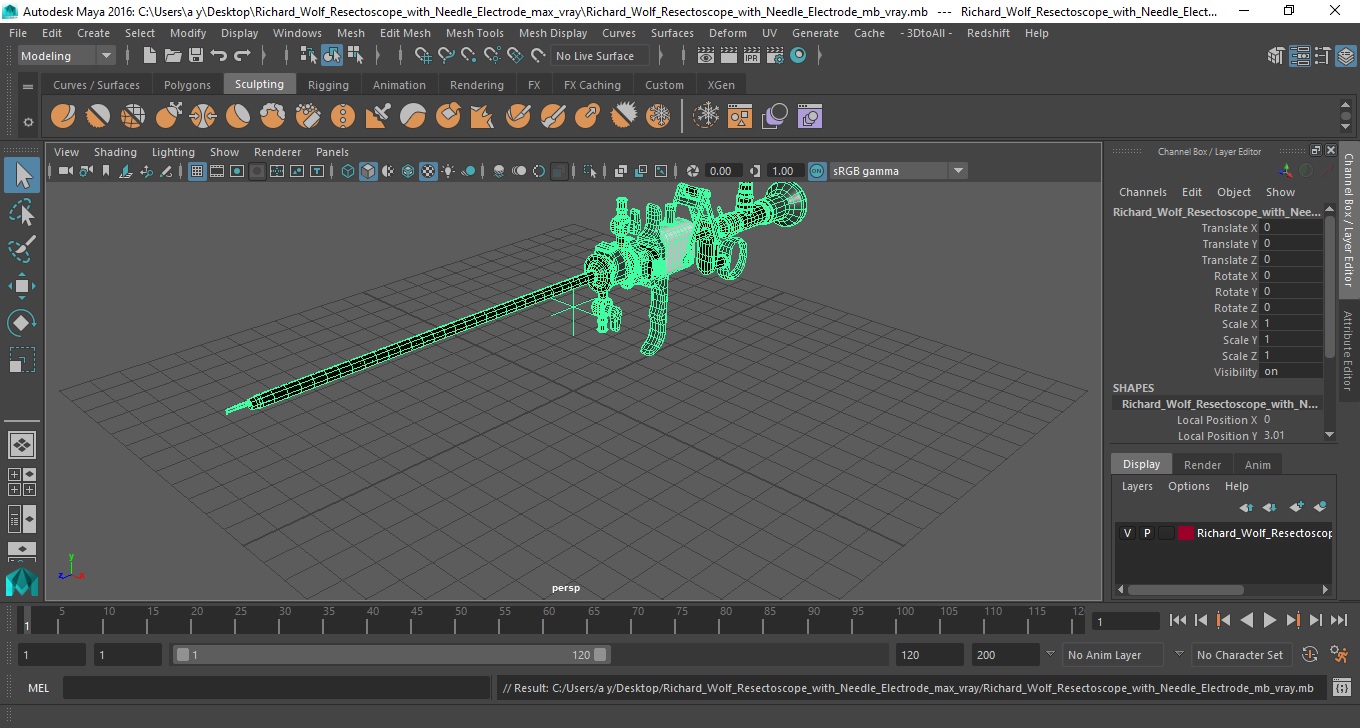Viewport: 1360px width, 728px height.
Task: Click the Channels menu in Channel Box
Action: coord(1142,192)
